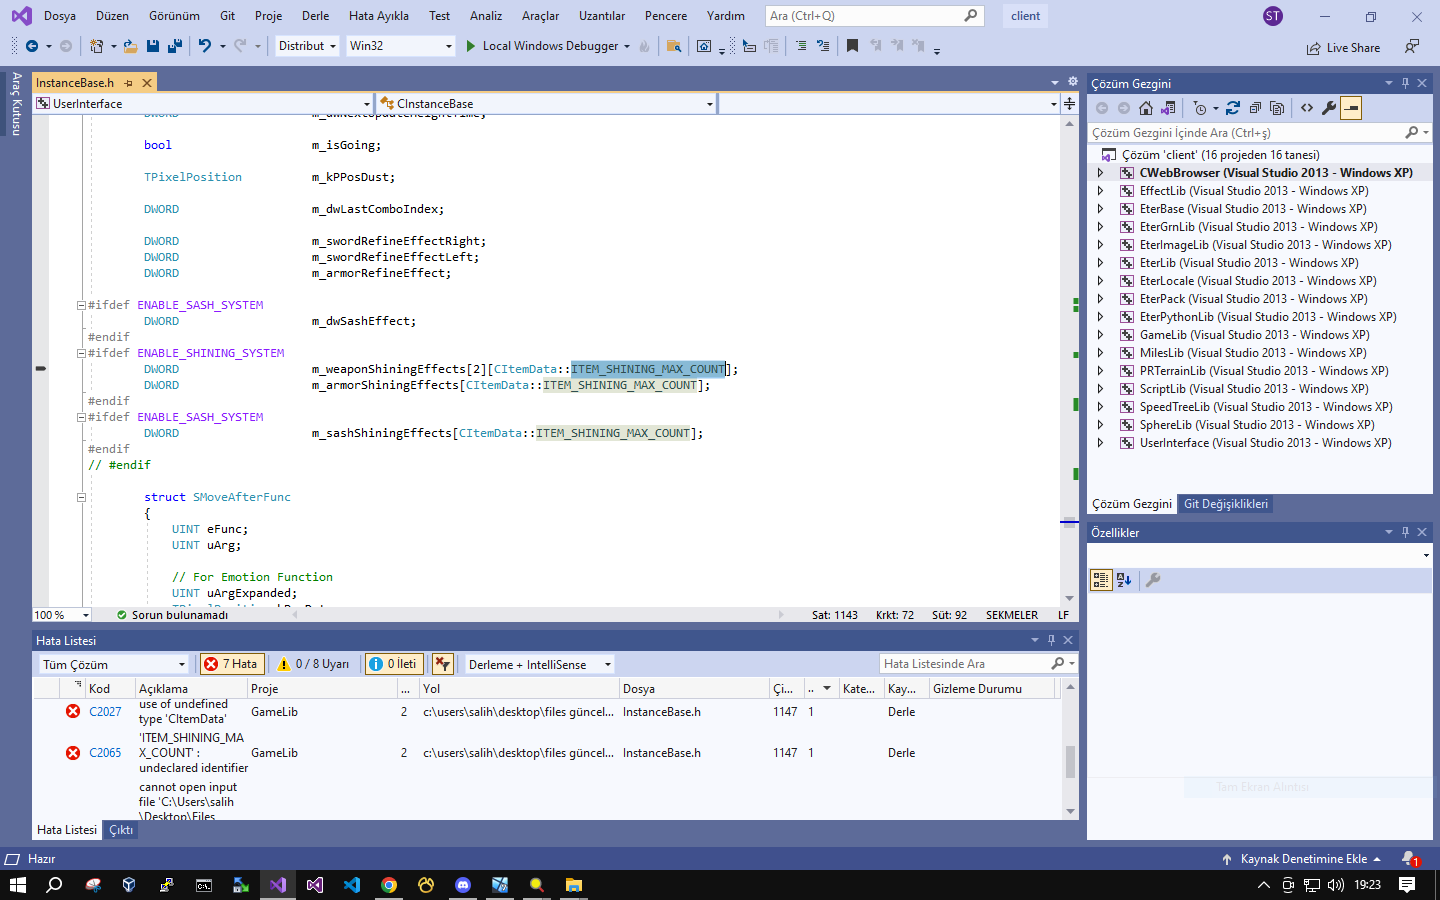The height and width of the screenshot is (900, 1440).
Task: Click the Live Share button
Action: point(1343,48)
